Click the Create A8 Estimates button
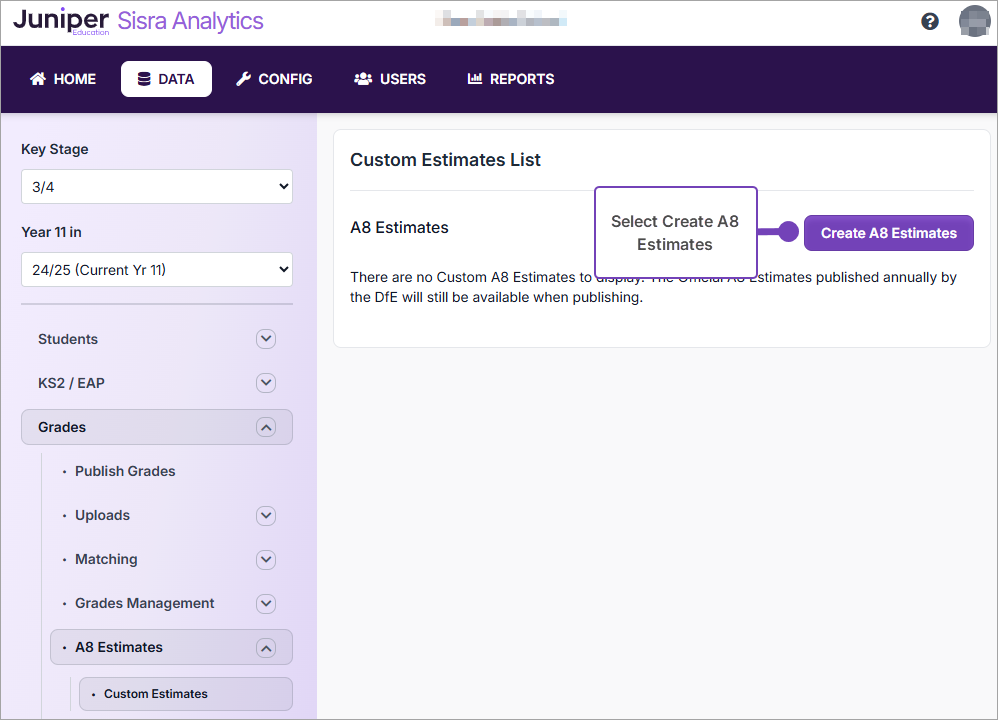Viewport: 998px width, 720px height. click(888, 233)
